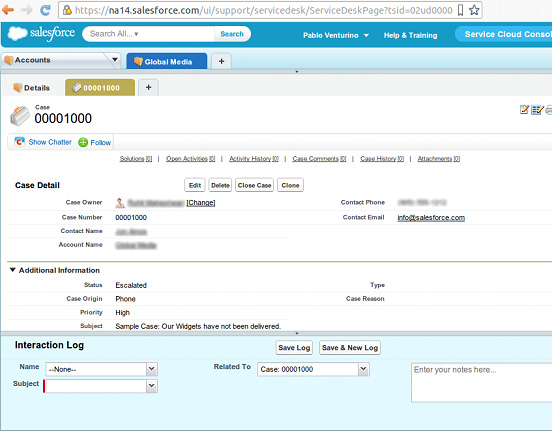Open new subtab with plus button
This screenshot has height=432, width=552.
tap(148, 87)
